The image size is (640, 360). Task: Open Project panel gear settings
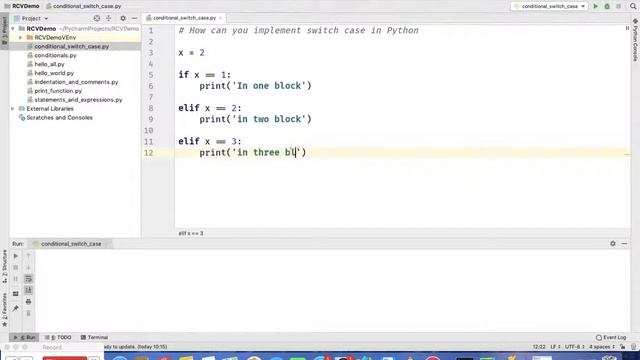(x=123, y=18)
